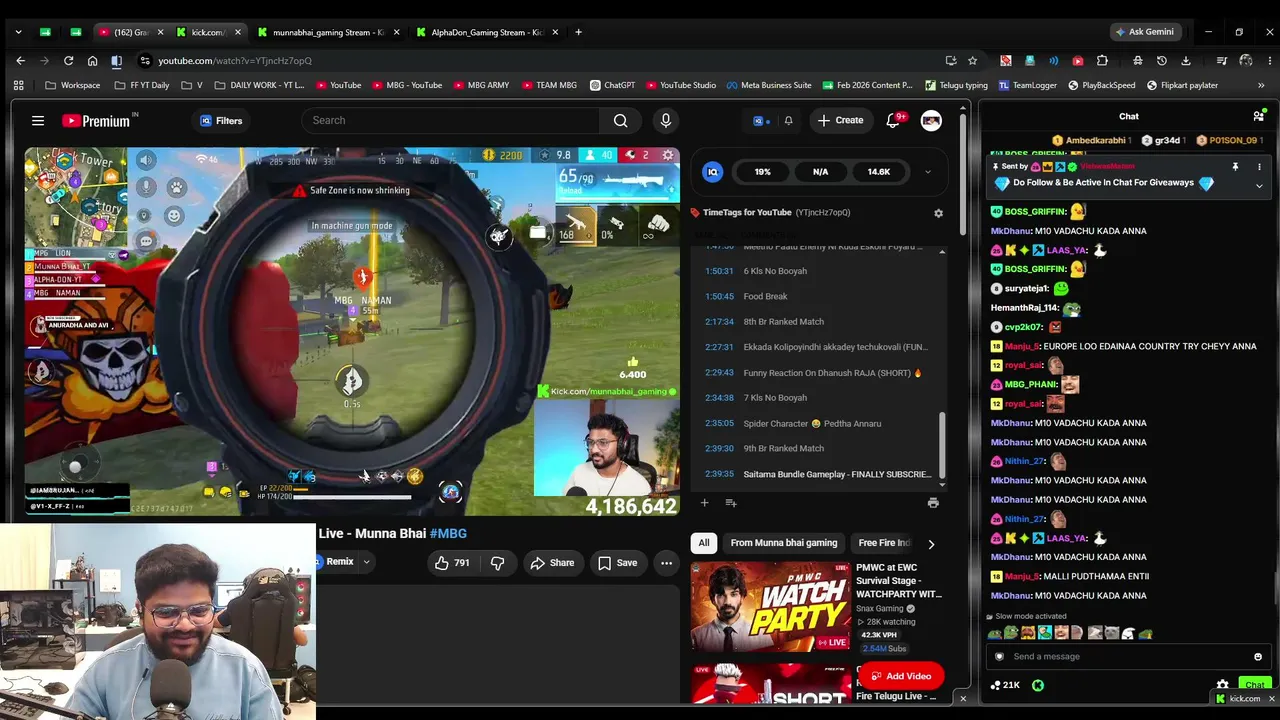
Task: Open the apps grid in bookmarks bar
Action: pos(18,86)
